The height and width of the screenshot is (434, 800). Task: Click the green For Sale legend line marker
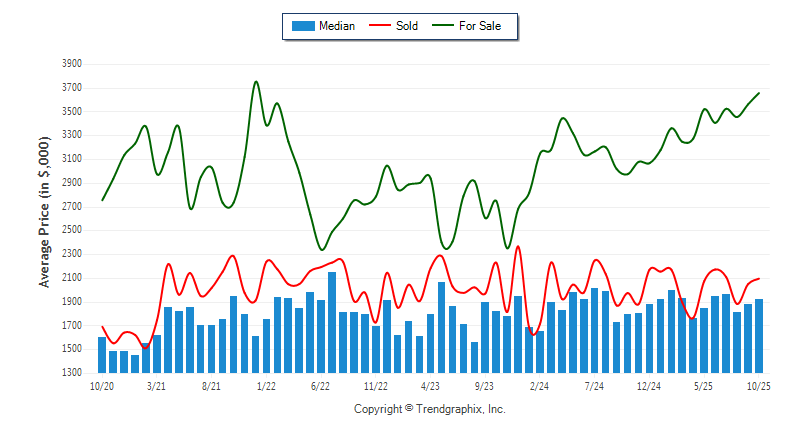point(443,26)
